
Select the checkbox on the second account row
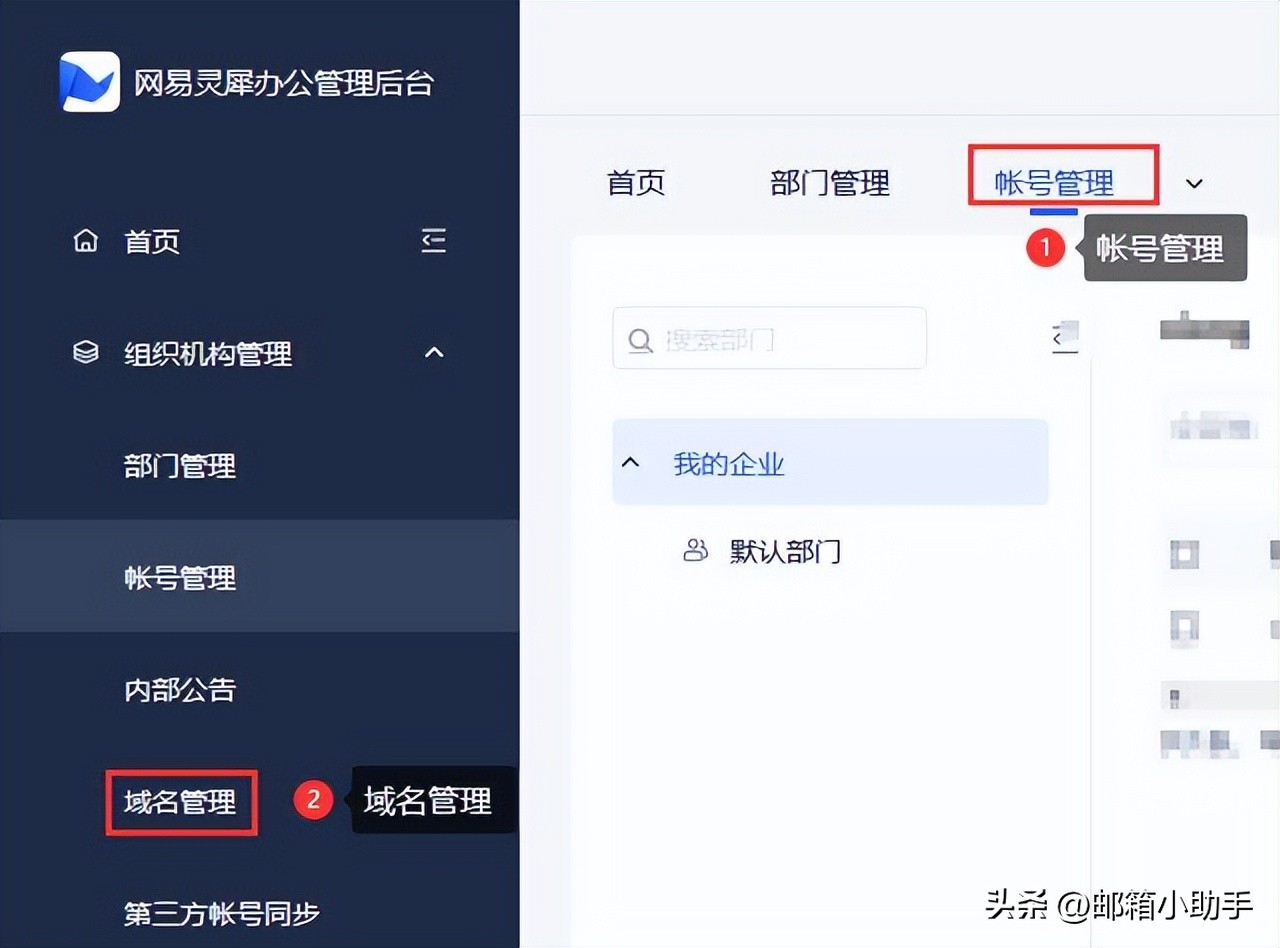pos(1184,625)
